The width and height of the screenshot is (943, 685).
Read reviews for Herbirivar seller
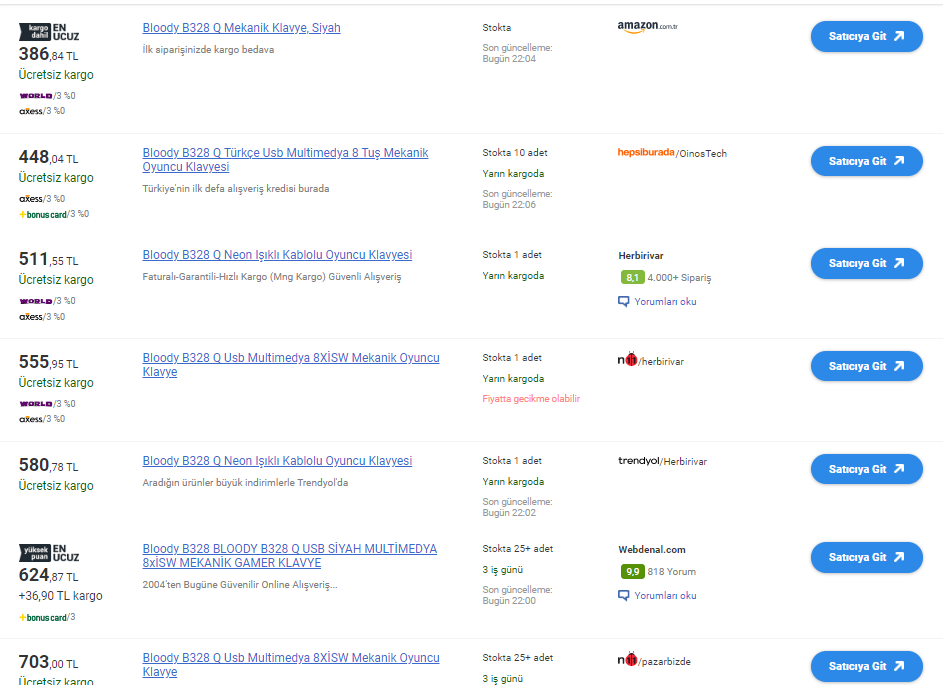click(x=665, y=301)
